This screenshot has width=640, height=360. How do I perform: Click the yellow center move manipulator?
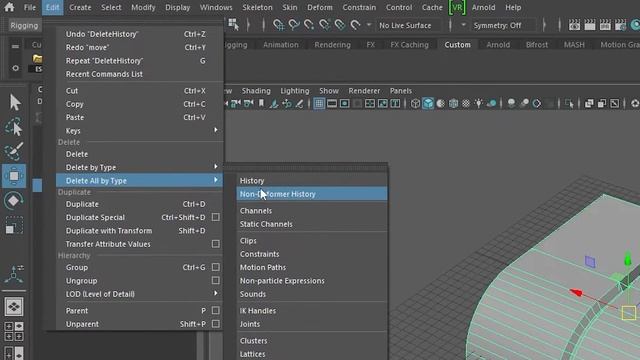(x=629, y=313)
